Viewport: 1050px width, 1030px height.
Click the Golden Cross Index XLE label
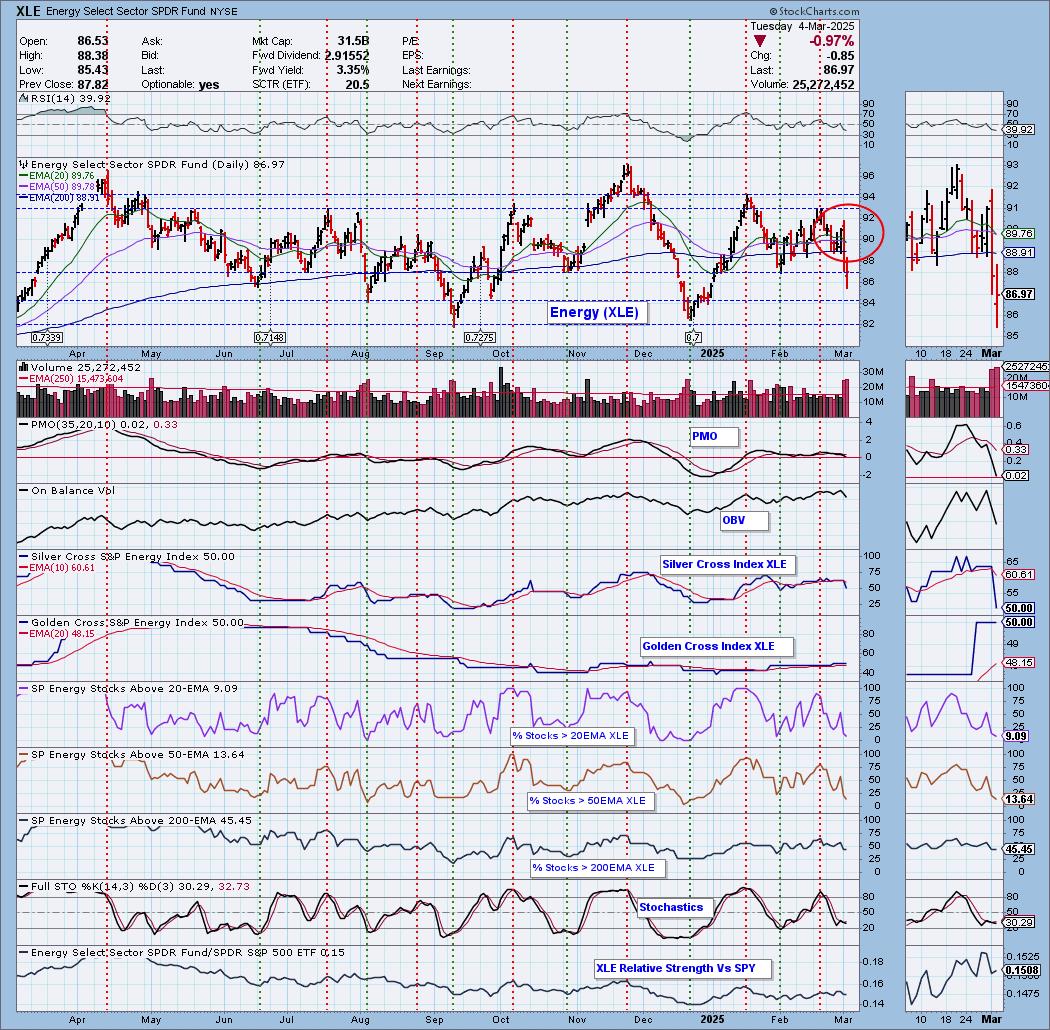pos(717,647)
